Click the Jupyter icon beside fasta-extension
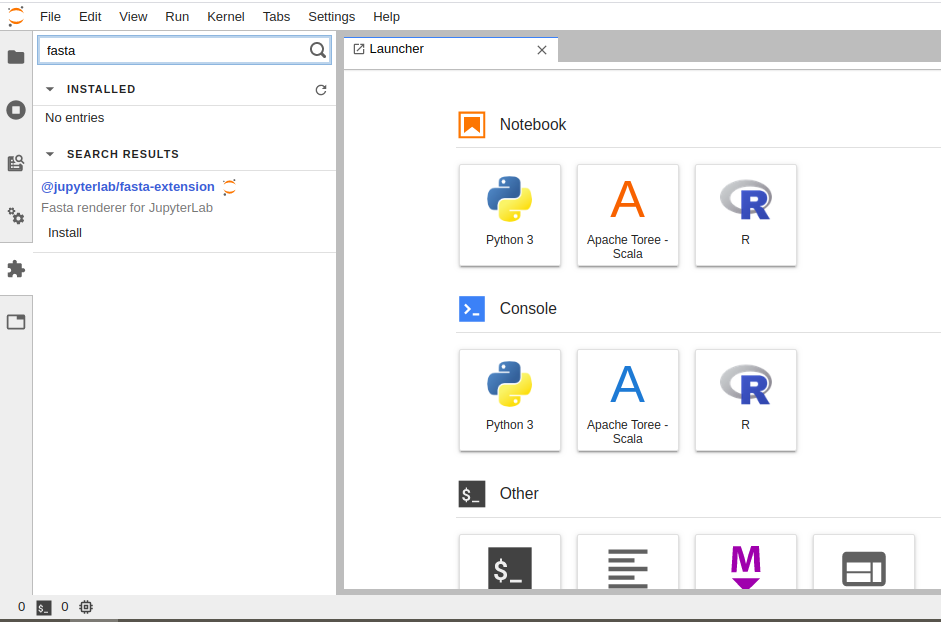 point(229,187)
